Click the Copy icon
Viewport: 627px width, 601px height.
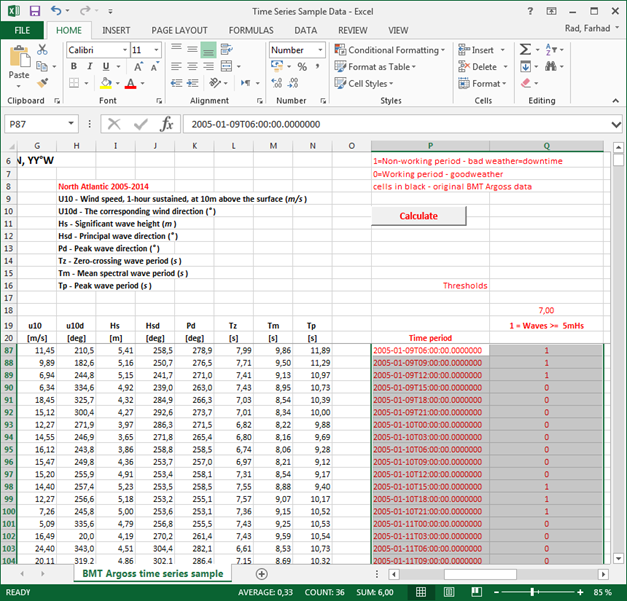[42, 66]
